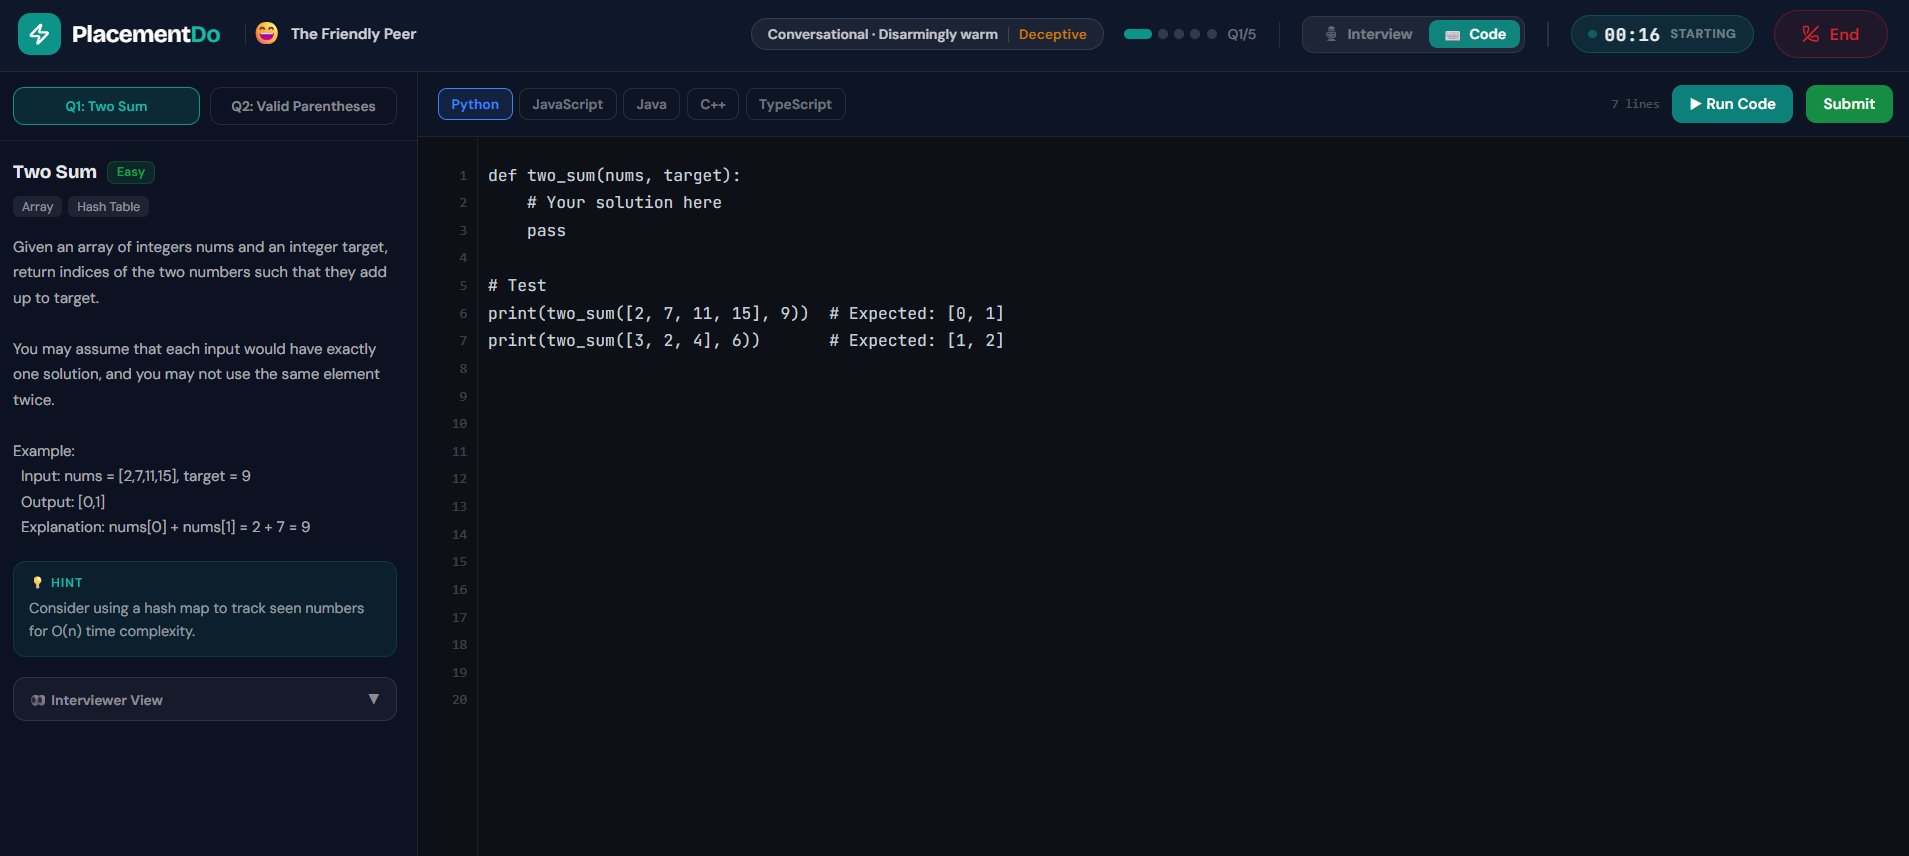Click The Friendly Peer emoji avatar

click(x=267, y=33)
